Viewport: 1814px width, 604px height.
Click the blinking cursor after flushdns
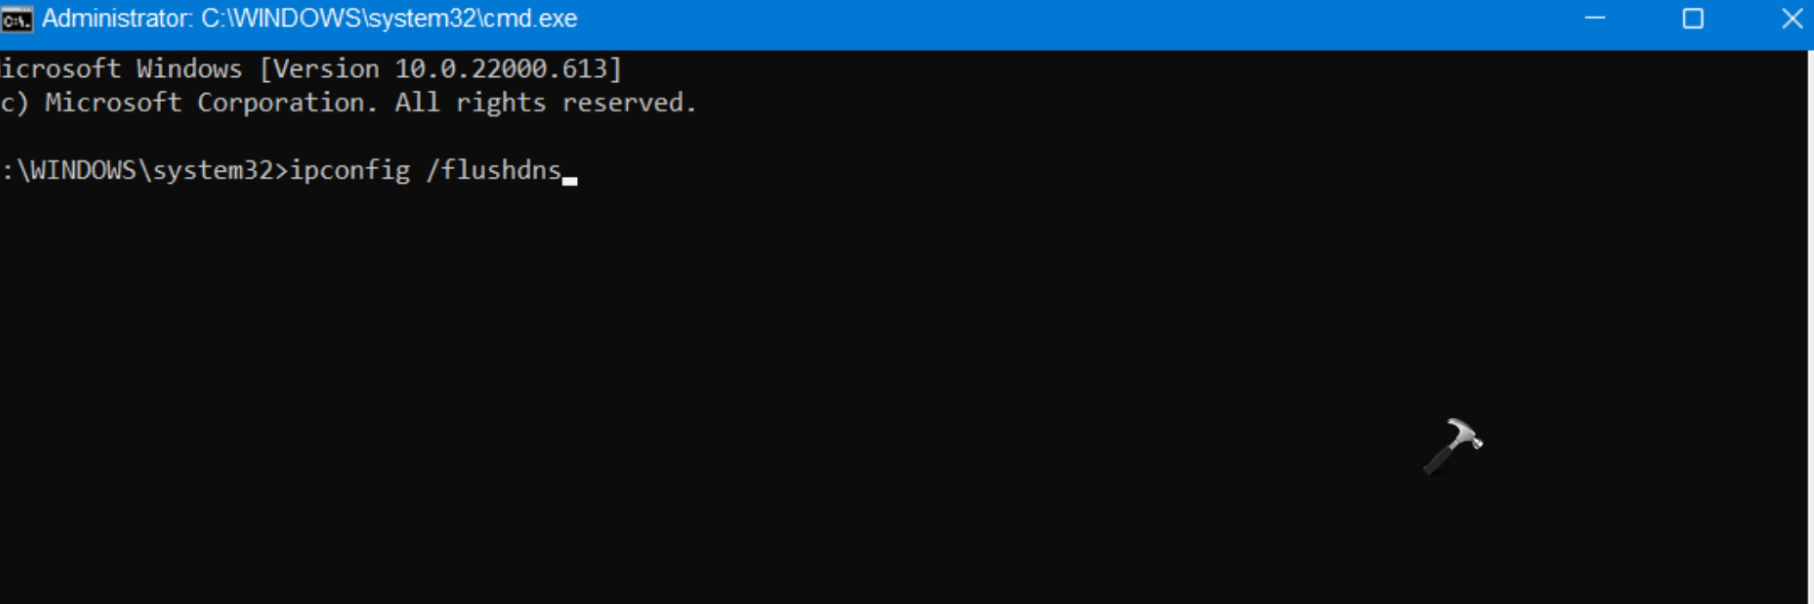(570, 178)
